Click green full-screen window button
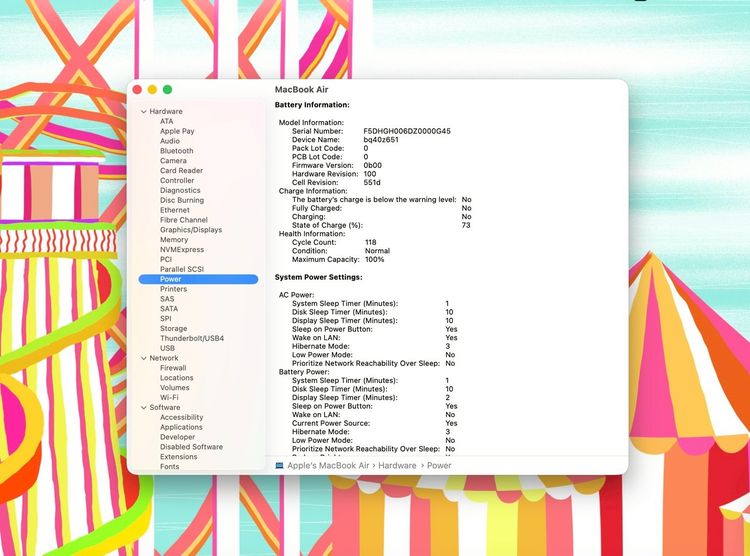This screenshot has height=556, width=750. point(168,90)
